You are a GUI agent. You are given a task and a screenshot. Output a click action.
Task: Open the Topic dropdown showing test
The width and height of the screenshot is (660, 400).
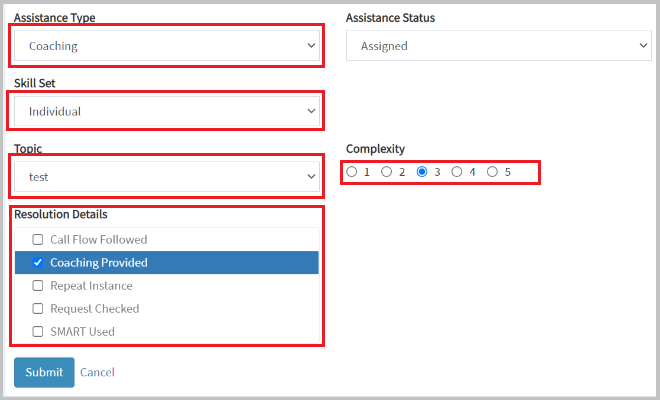click(167, 176)
